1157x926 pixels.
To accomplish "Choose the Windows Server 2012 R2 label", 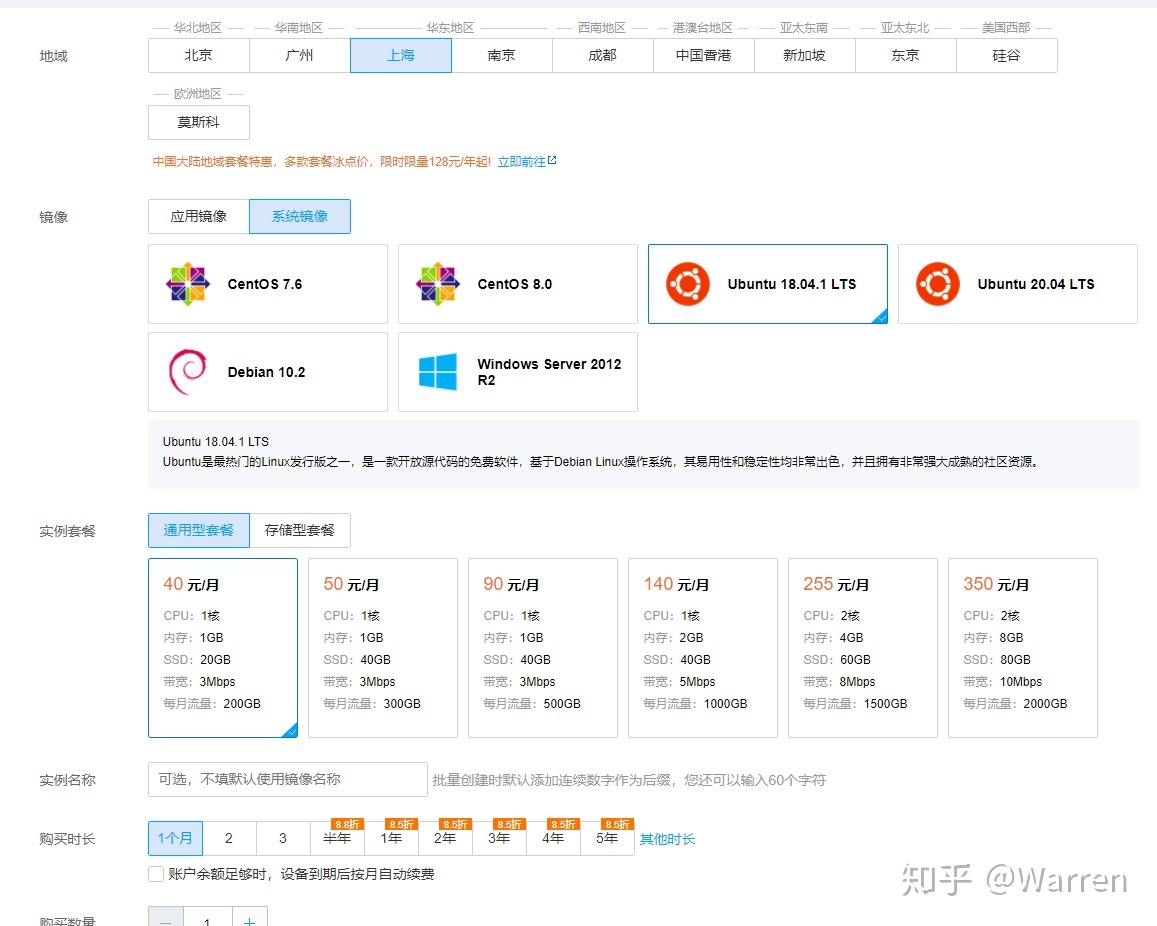I will 549,372.
